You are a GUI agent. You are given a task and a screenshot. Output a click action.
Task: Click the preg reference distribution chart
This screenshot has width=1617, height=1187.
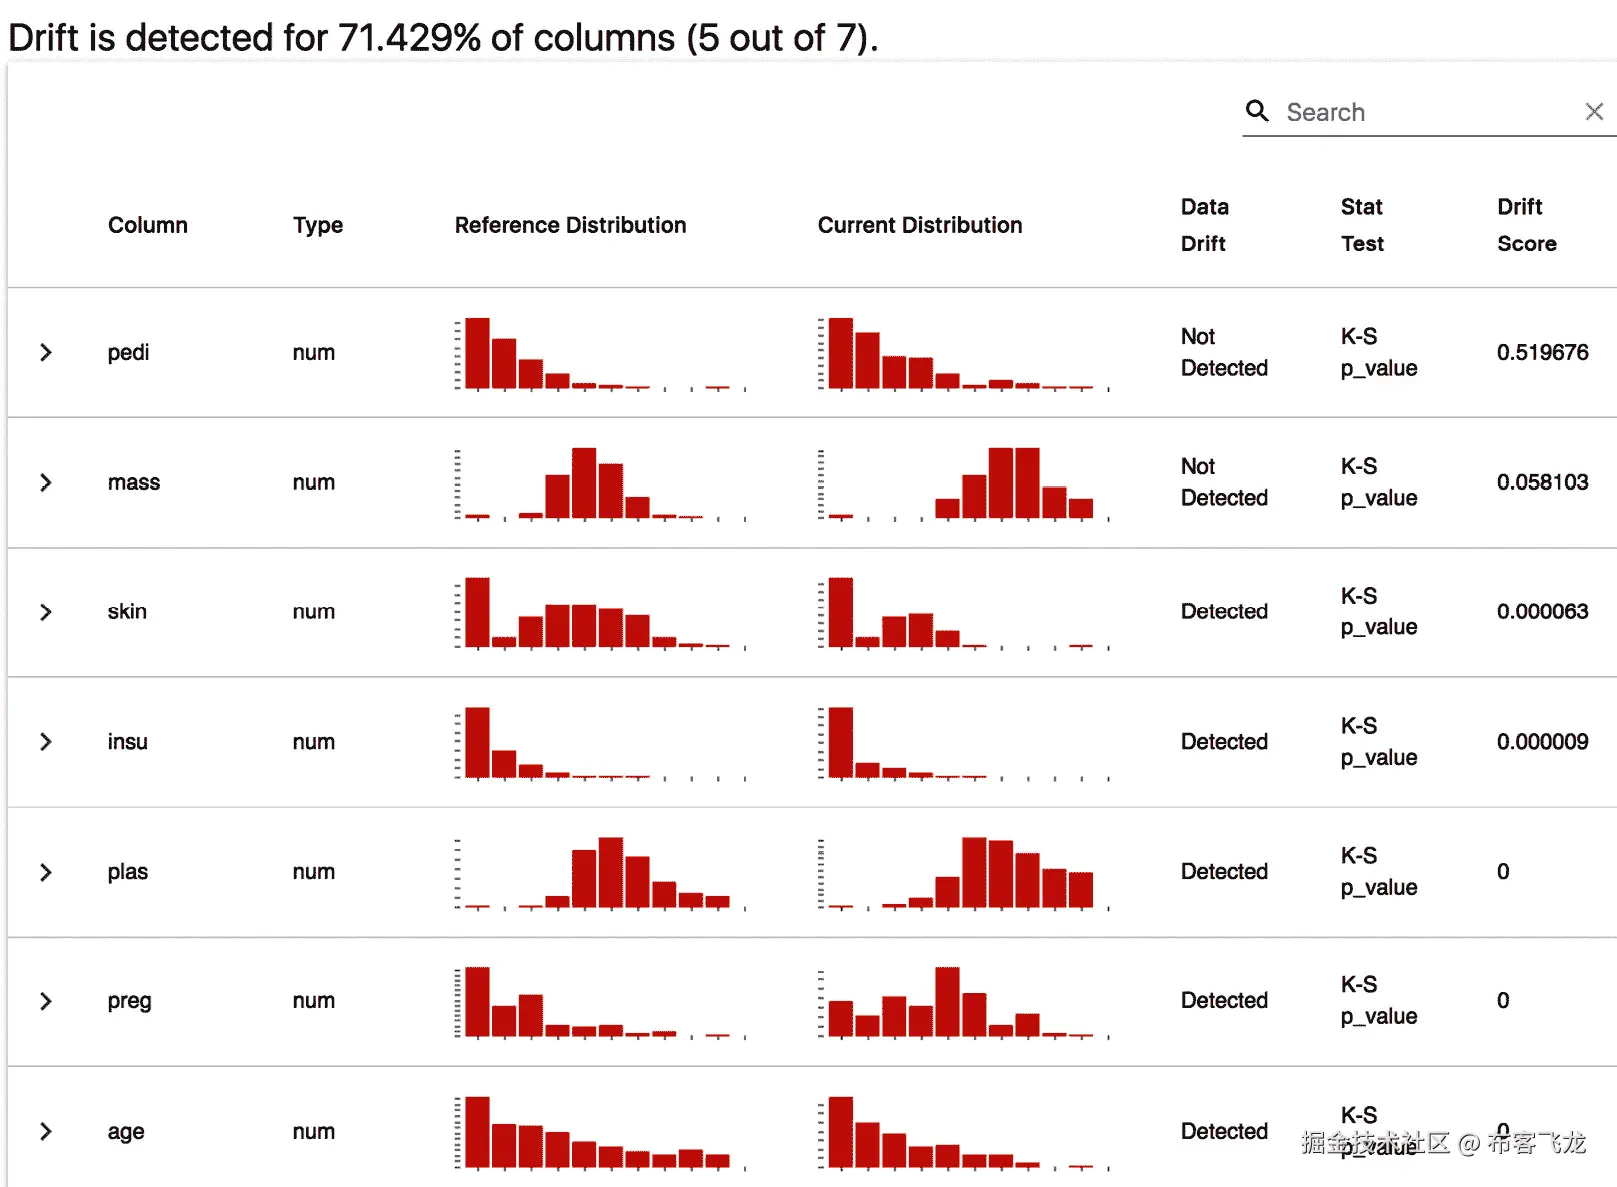point(600,1002)
